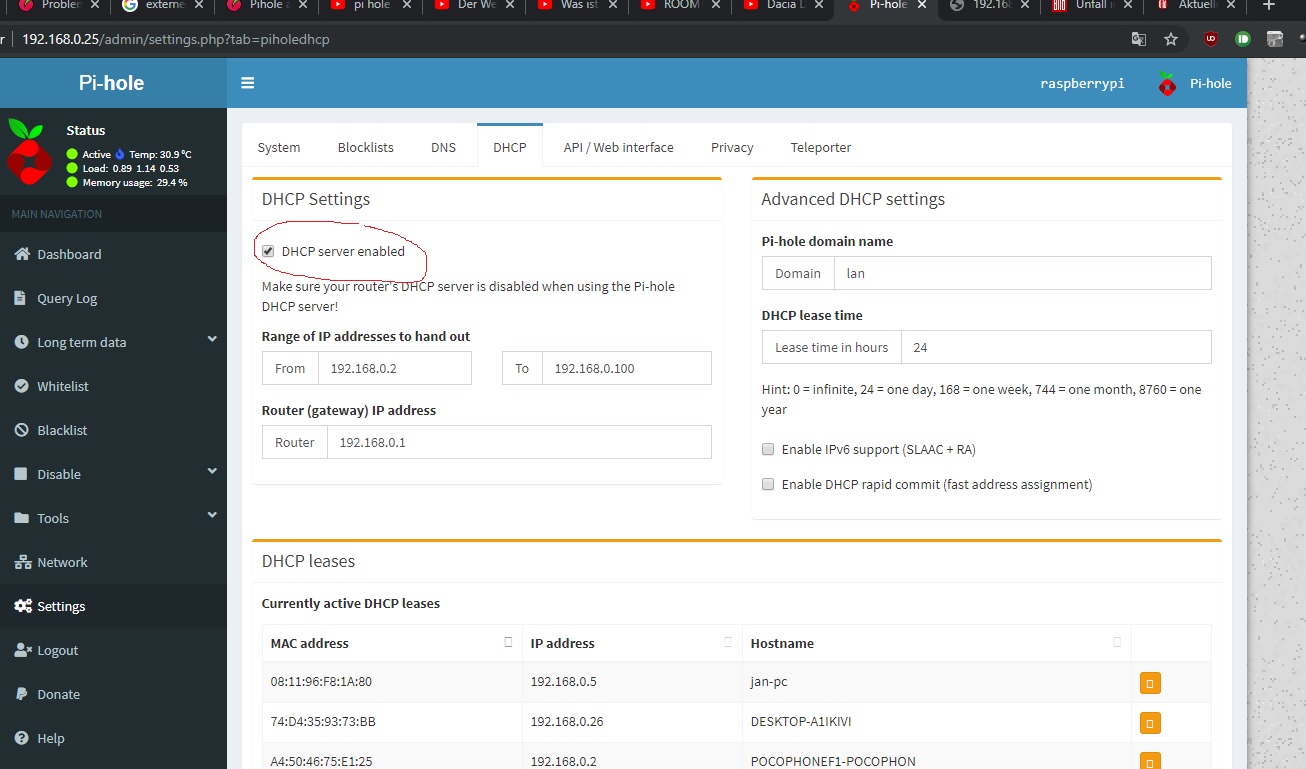Open the Help page in sidebar
The image size is (1306, 769).
tap(50, 738)
